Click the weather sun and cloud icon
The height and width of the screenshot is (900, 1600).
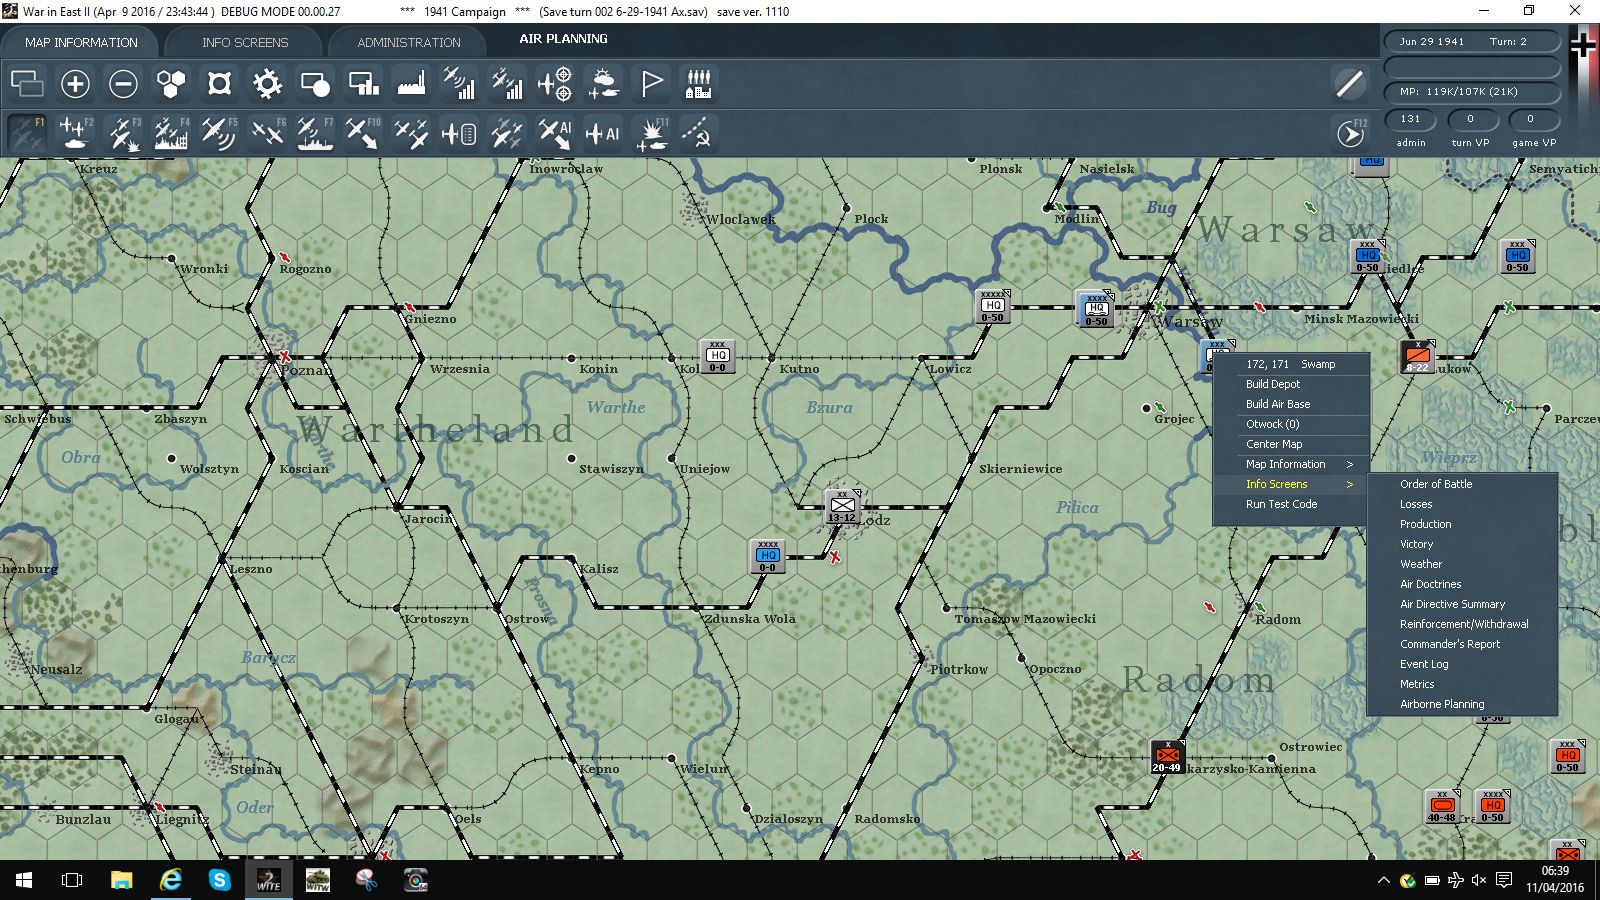pos(603,84)
